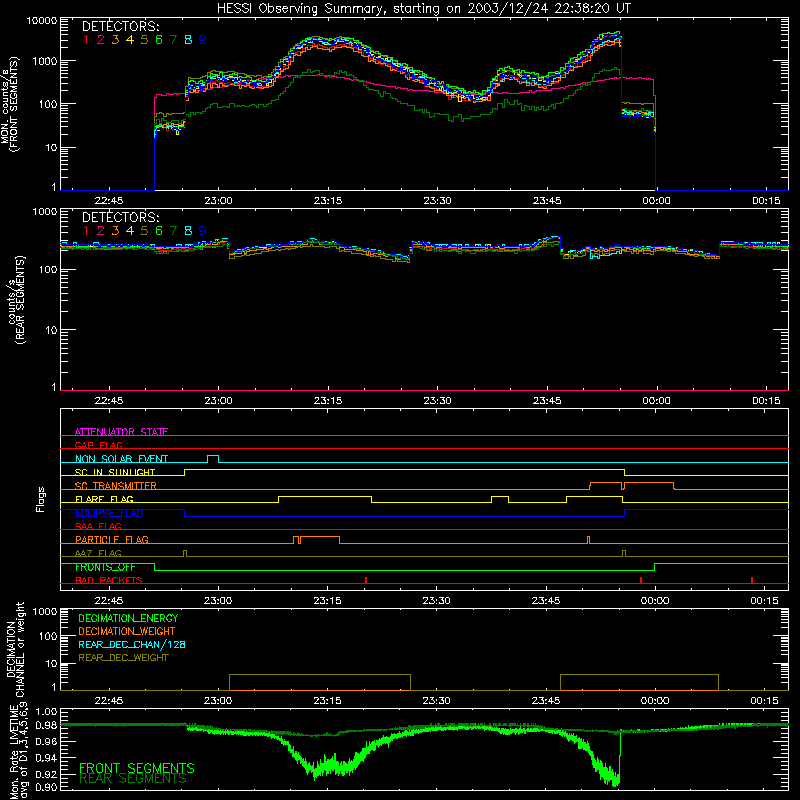Image resolution: width=800 pixels, height=800 pixels.
Task: Select the AAZ_FLAG label
Action: pos(98,553)
